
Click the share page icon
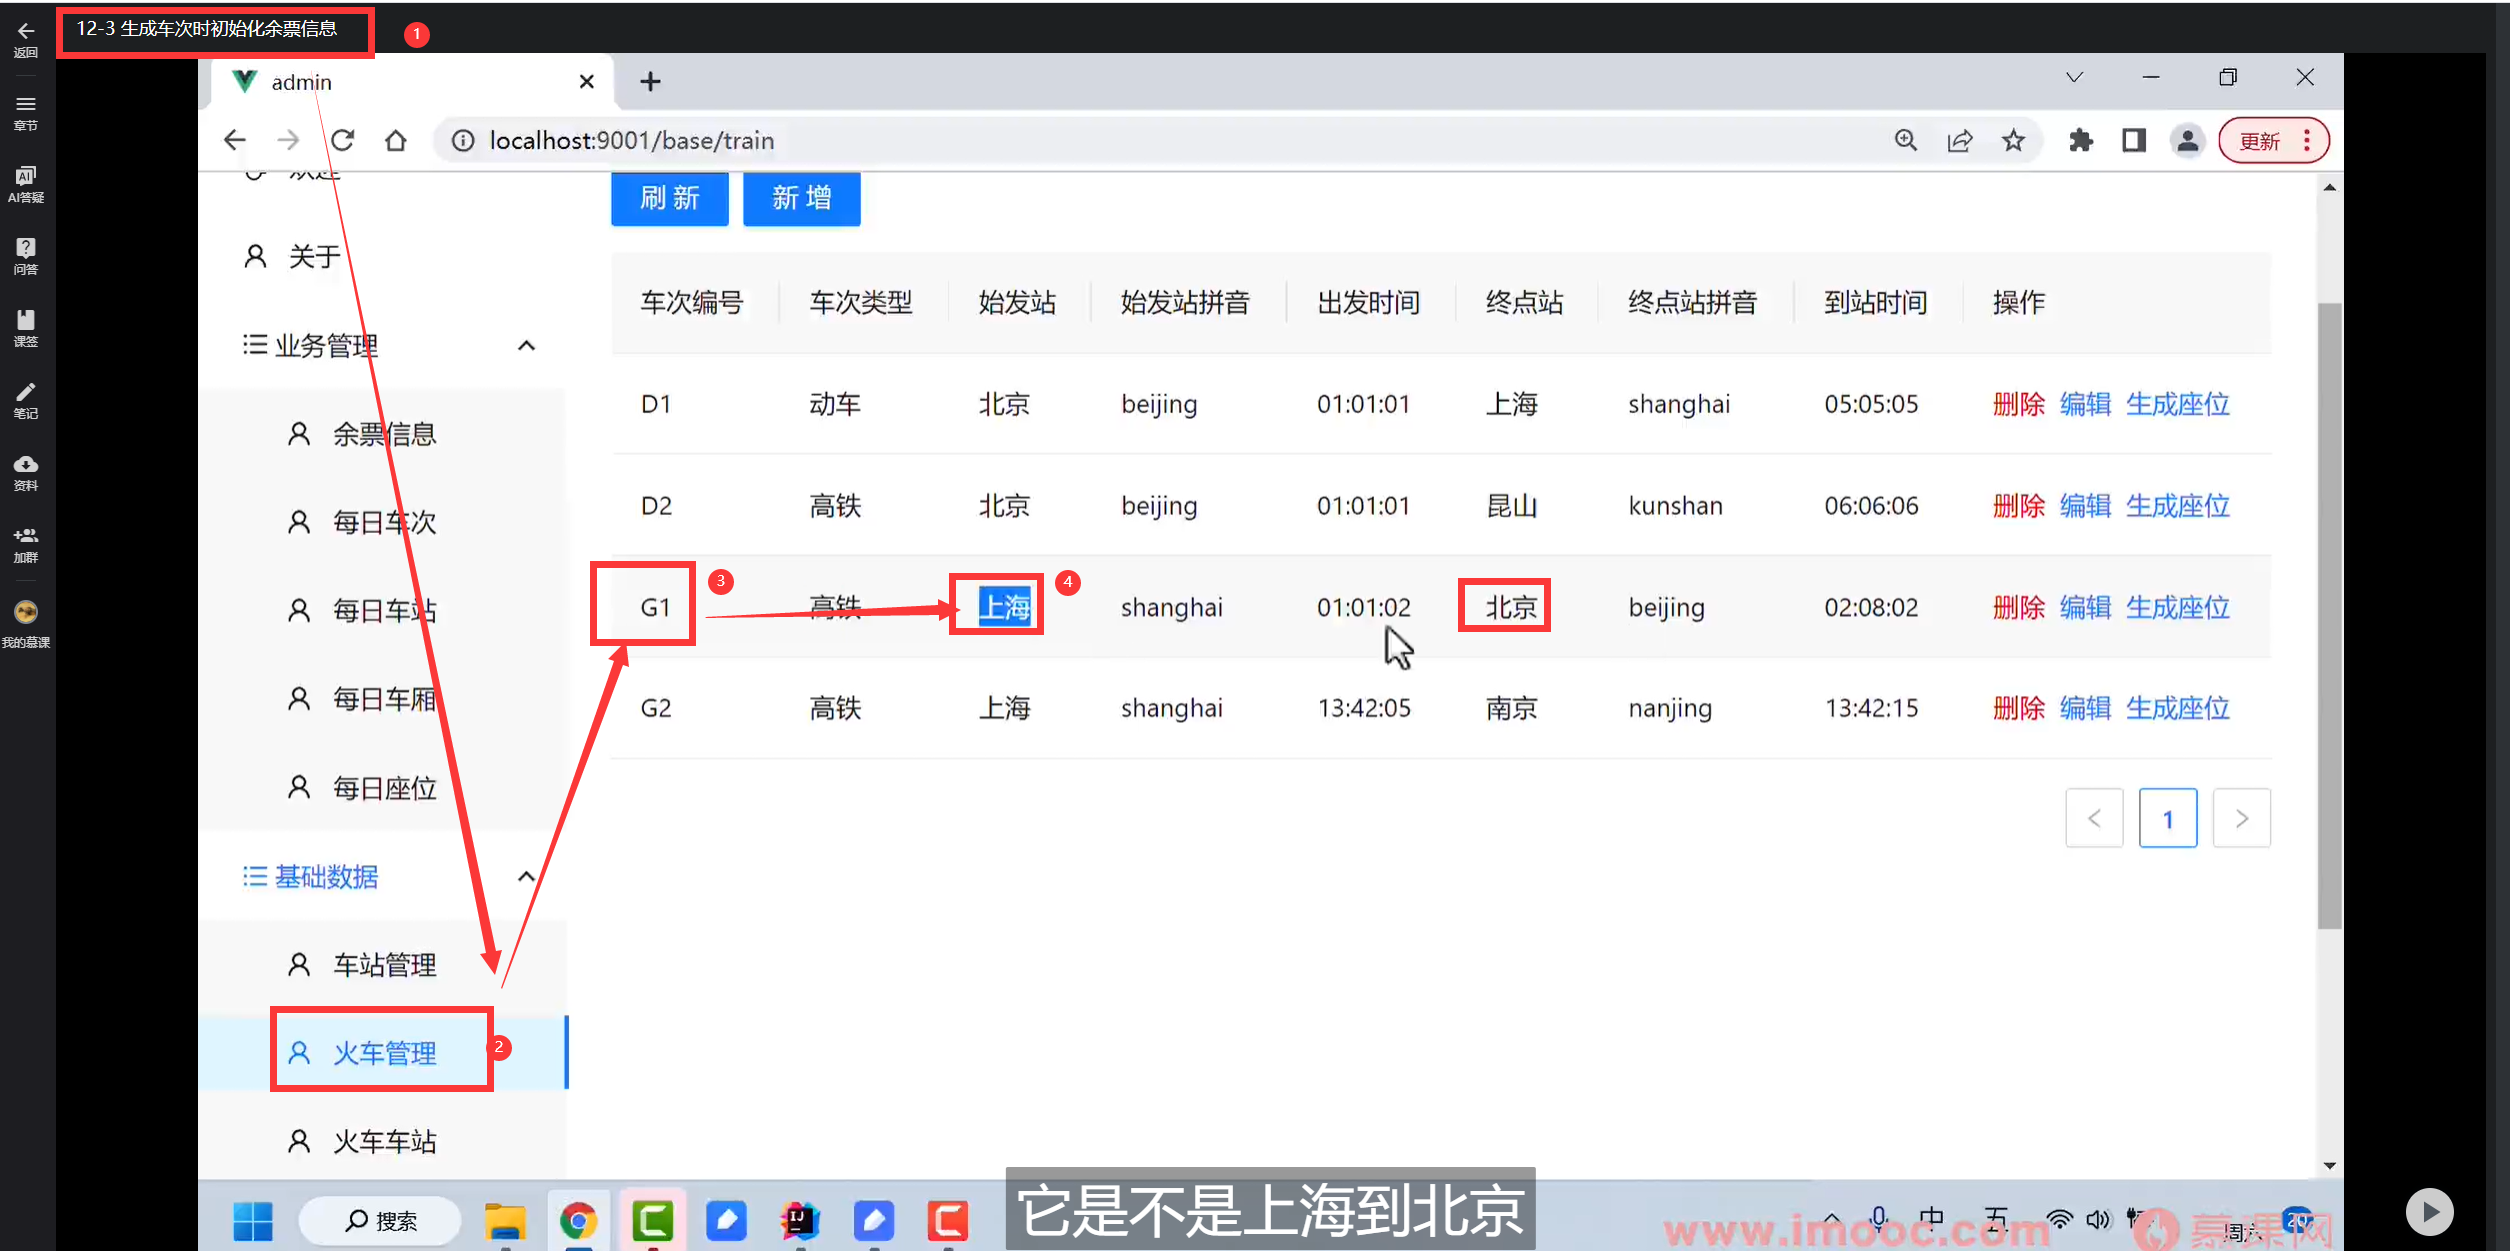(x=1960, y=140)
